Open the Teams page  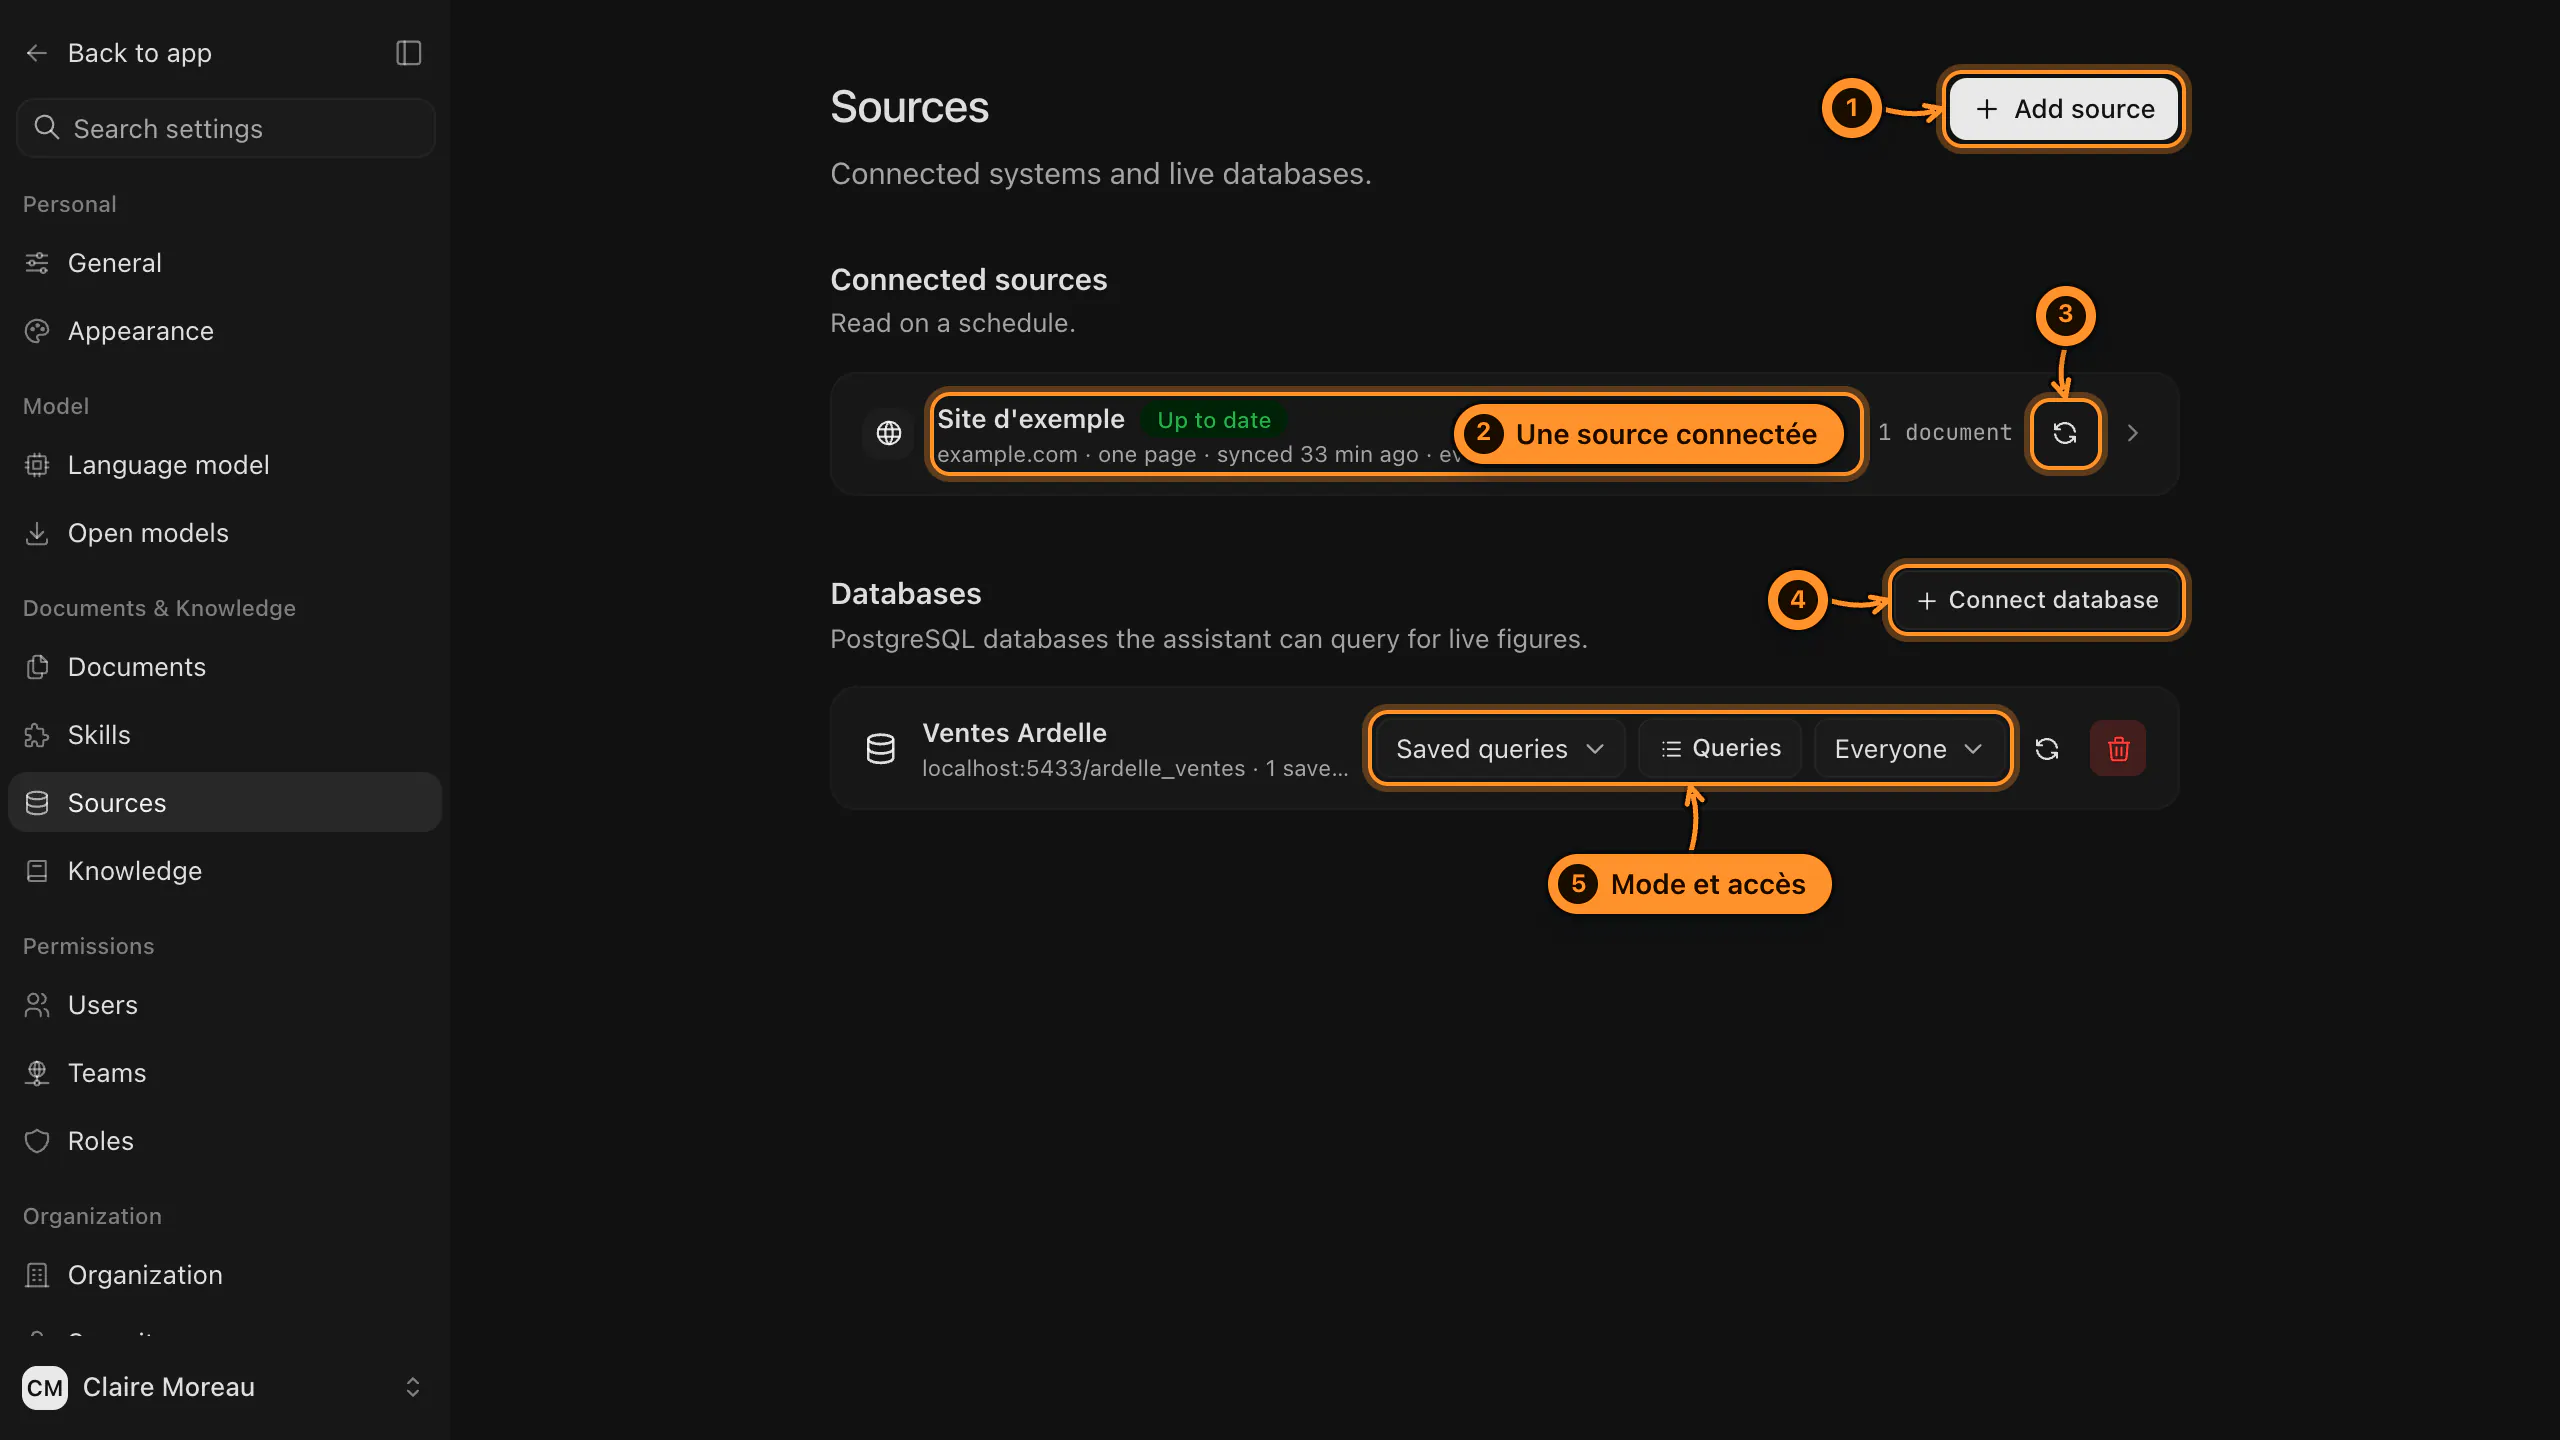point(225,1073)
